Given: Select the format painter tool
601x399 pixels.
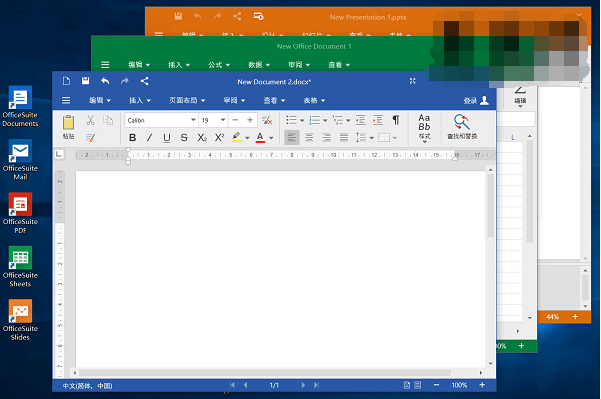Looking at the screenshot, I should pyautogui.click(x=90, y=137).
